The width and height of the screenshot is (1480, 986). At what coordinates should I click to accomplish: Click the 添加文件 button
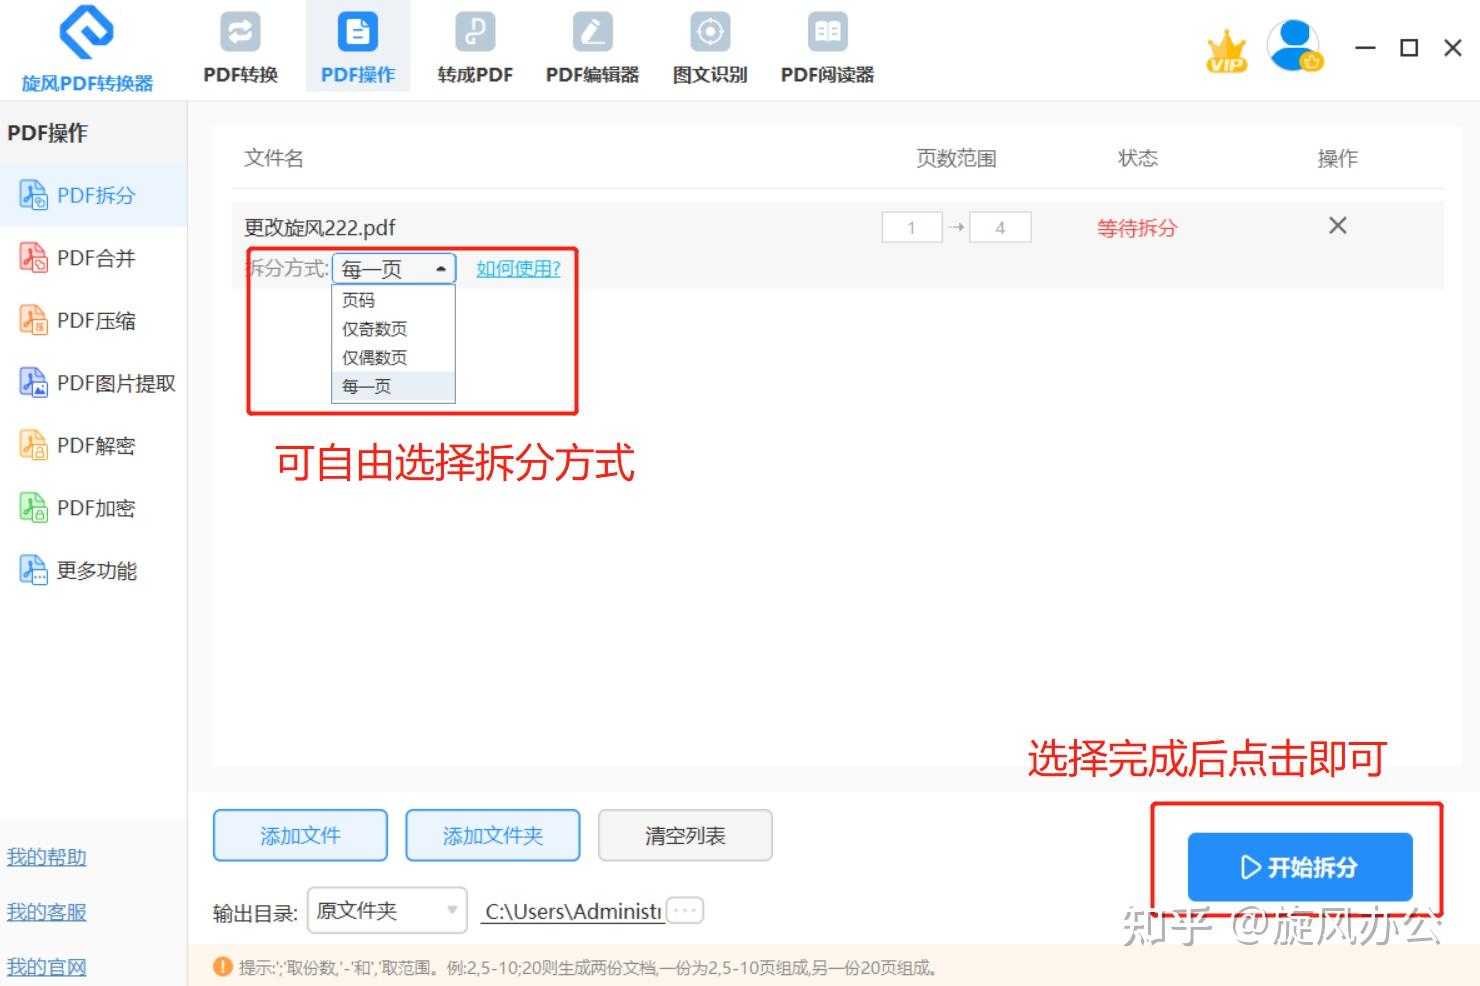point(300,835)
